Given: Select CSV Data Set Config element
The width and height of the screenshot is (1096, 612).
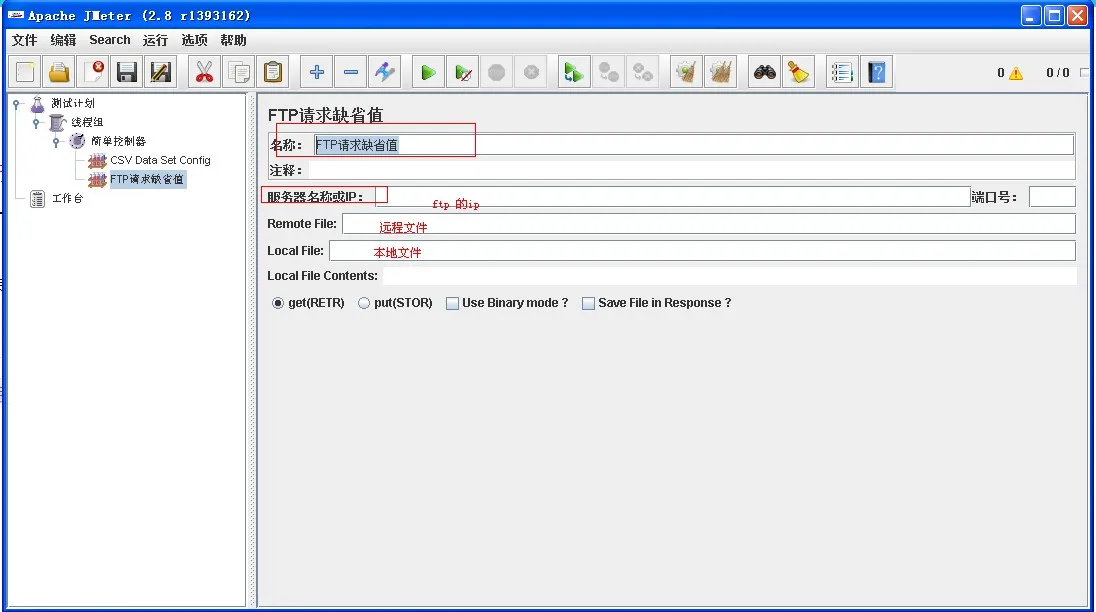Looking at the screenshot, I should point(160,160).
